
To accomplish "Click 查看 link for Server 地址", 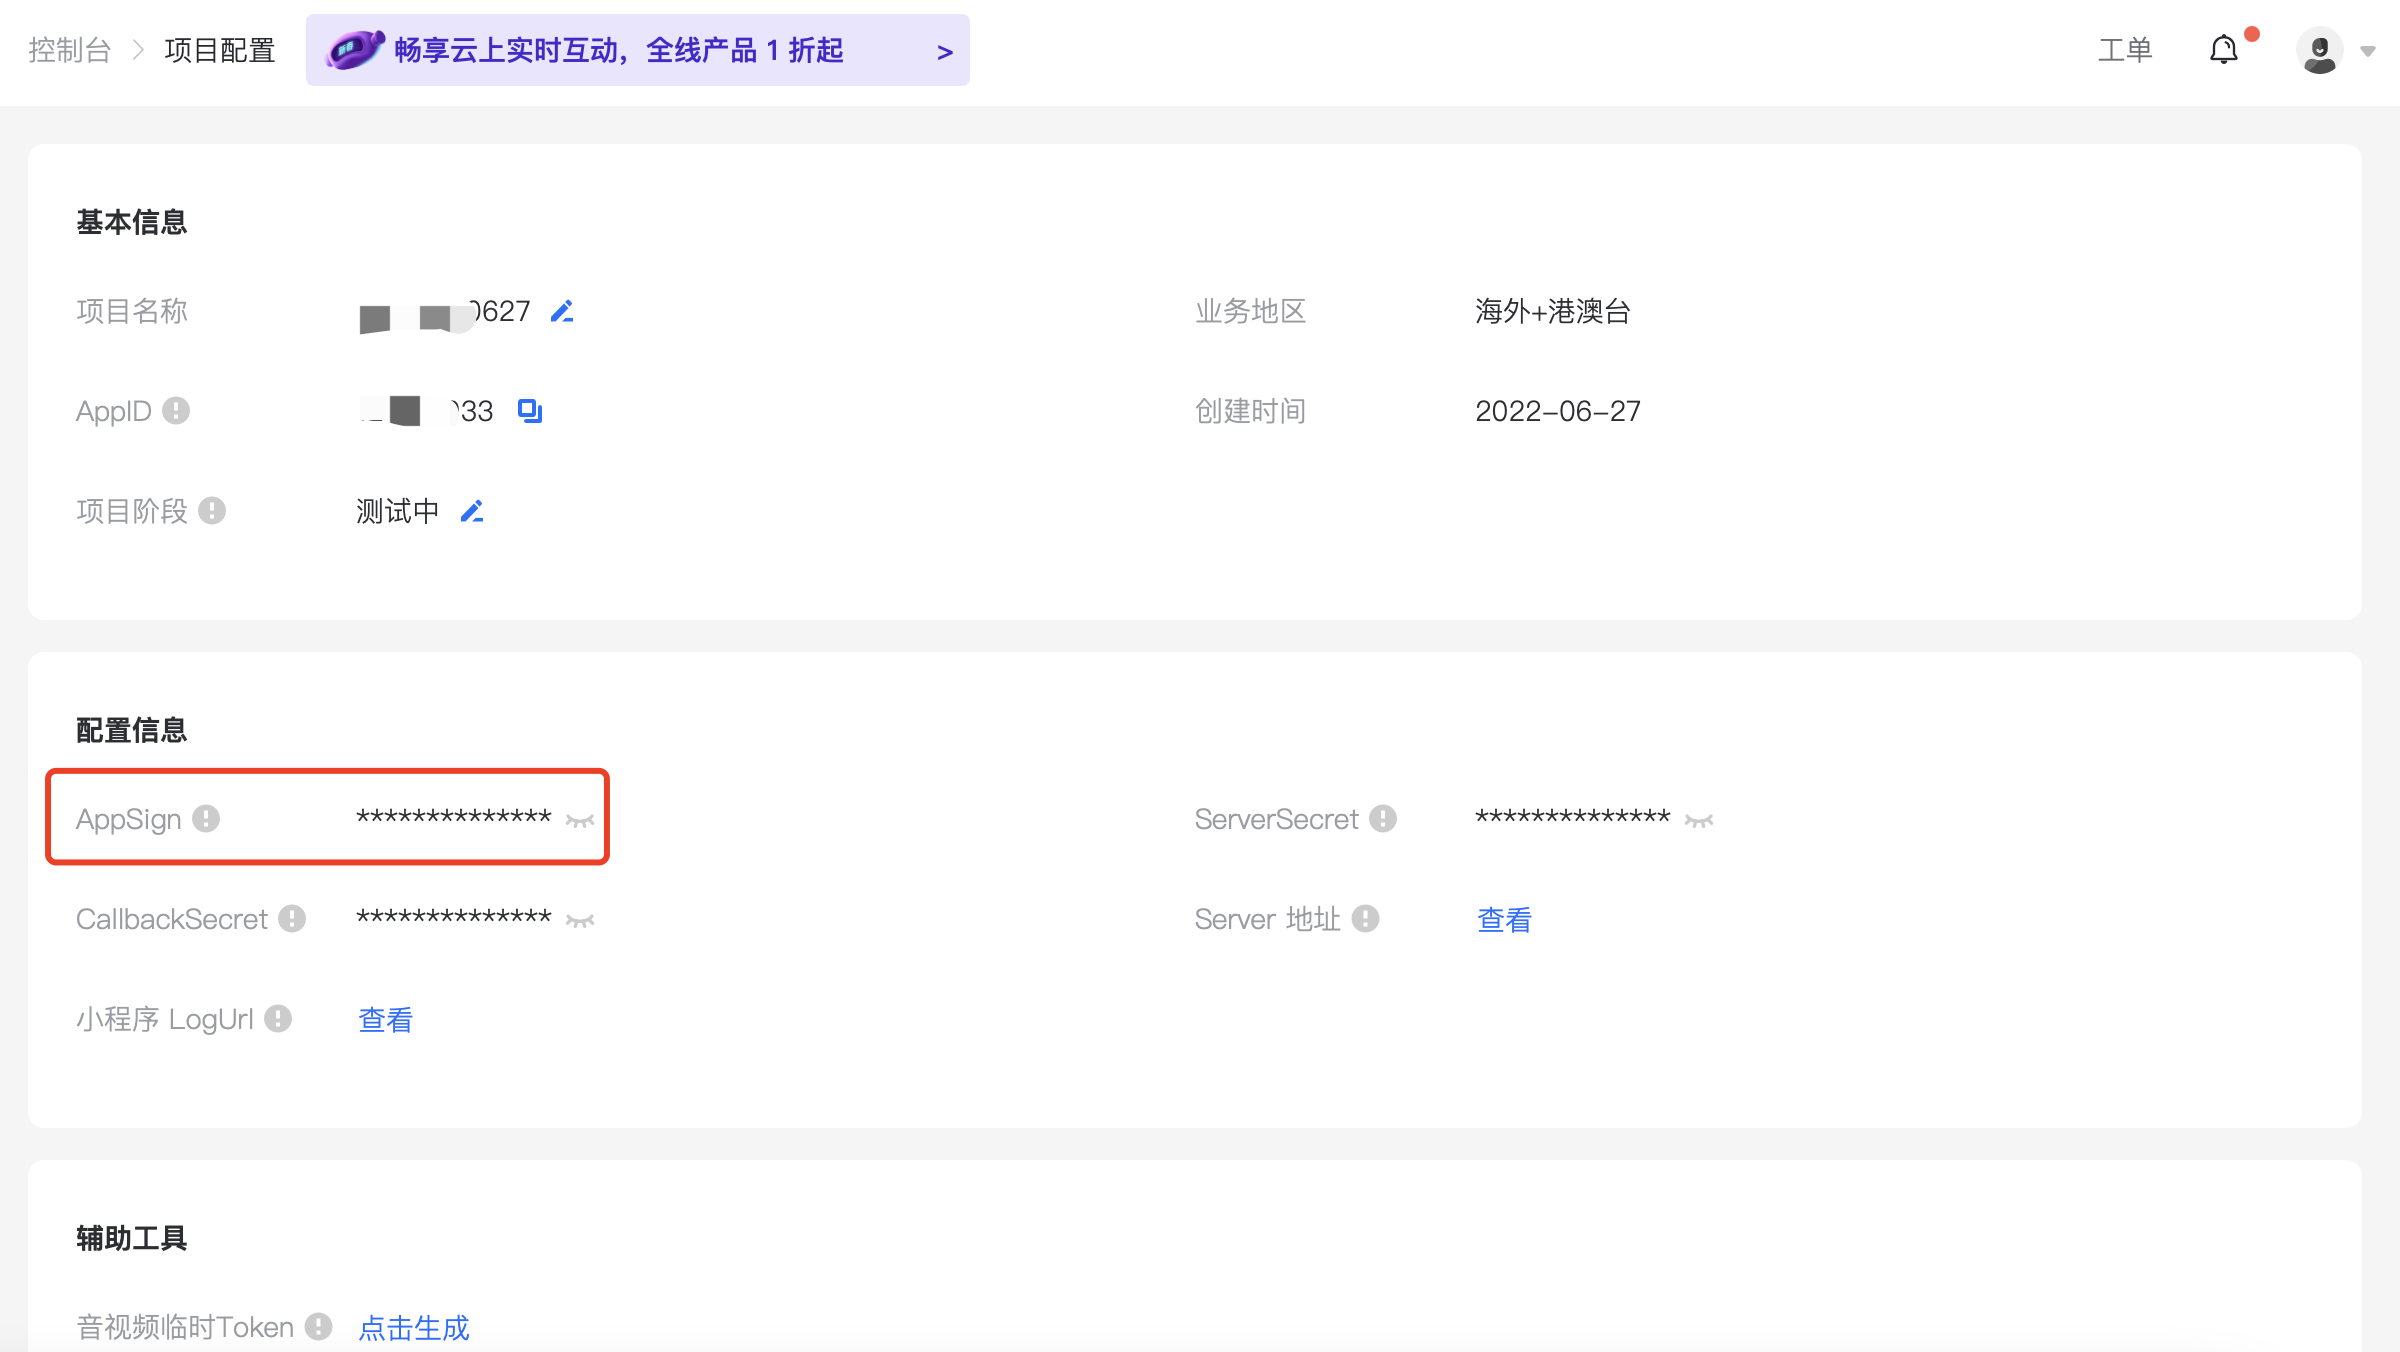I will pyautogui.click(x=1504, y=919).
